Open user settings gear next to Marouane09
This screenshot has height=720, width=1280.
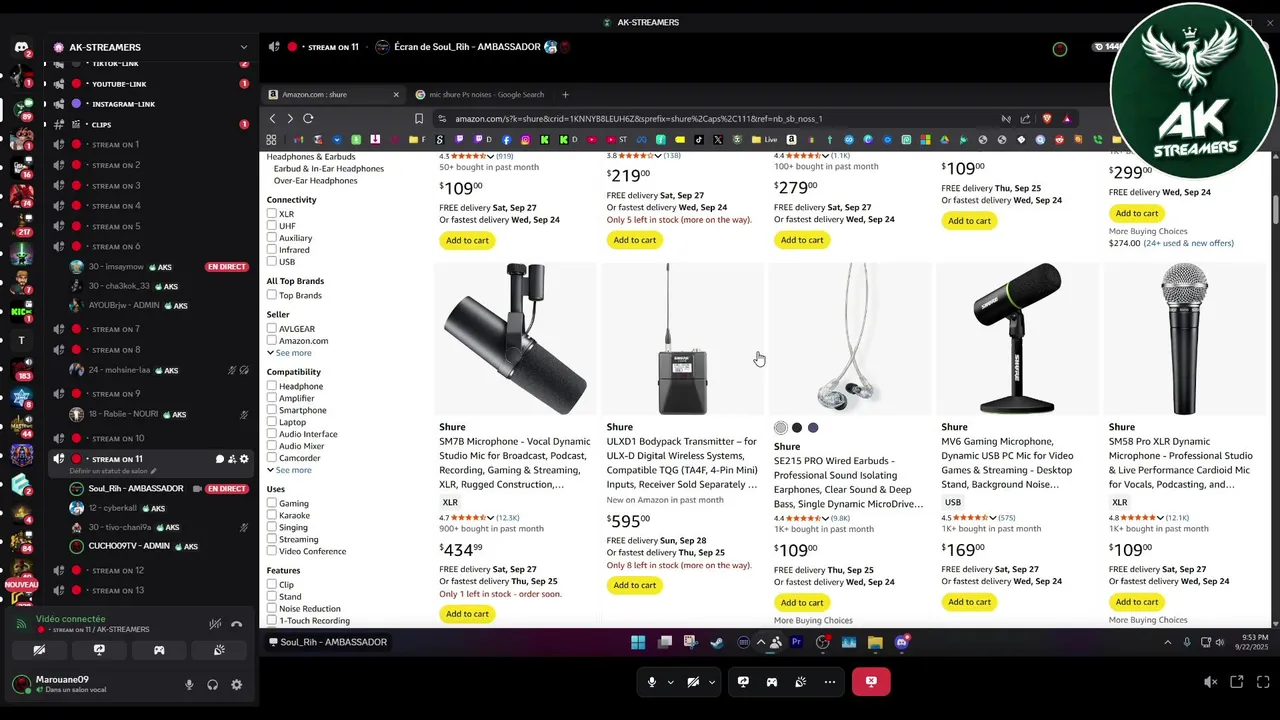pyautogui.click(x=236, y=685)
